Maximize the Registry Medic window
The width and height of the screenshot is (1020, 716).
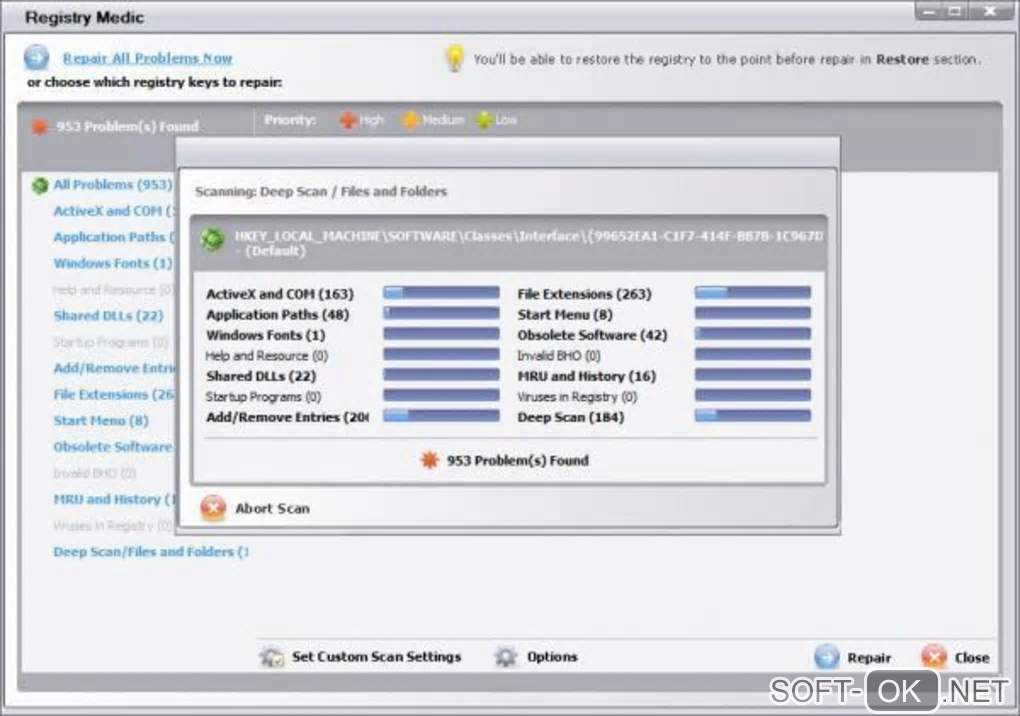tap(955, 11)
